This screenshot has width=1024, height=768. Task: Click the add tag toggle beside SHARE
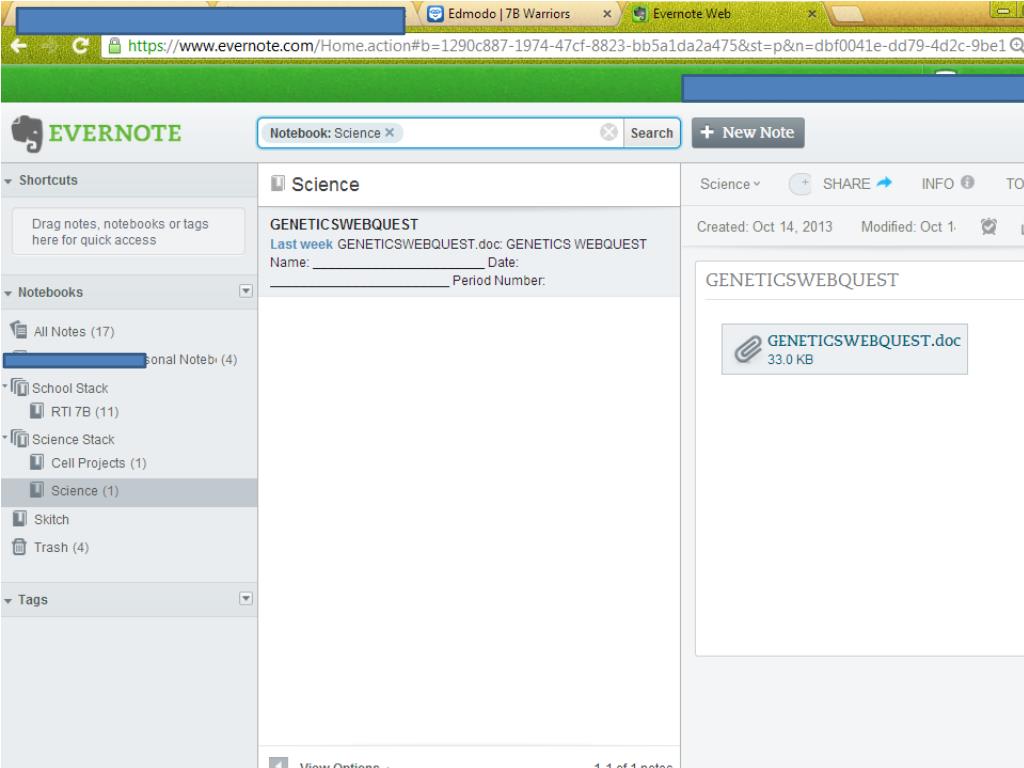[800, 184]
